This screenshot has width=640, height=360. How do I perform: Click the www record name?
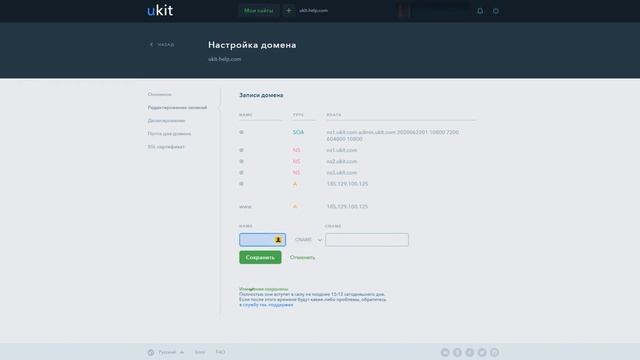245,207
